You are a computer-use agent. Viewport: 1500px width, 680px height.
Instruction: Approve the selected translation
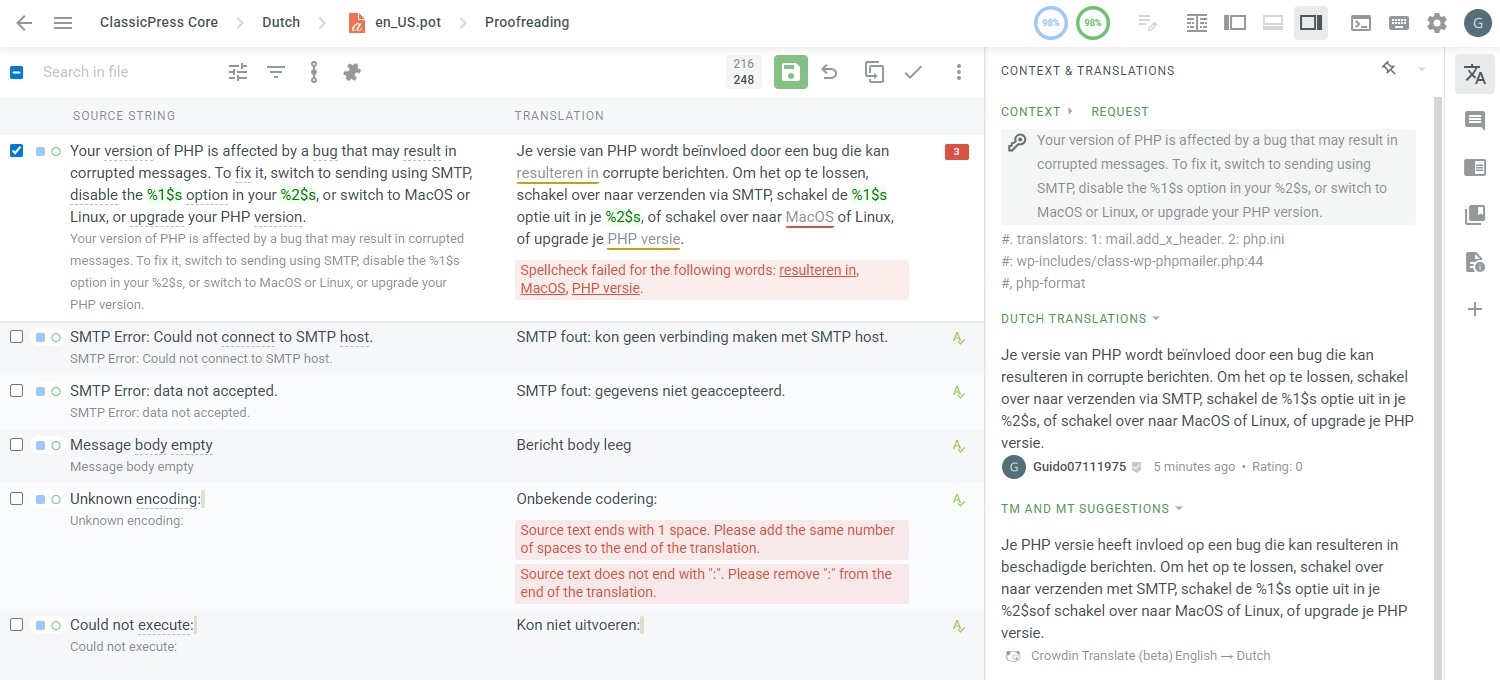913,72
